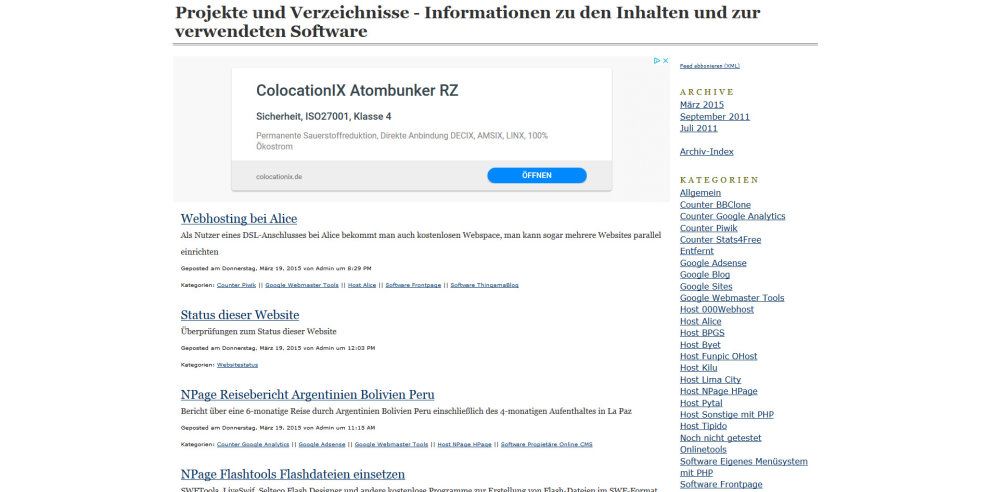990x492 pixels.
Task: Click the AdChoices info triangle icon
Action: tap(656, 61)
